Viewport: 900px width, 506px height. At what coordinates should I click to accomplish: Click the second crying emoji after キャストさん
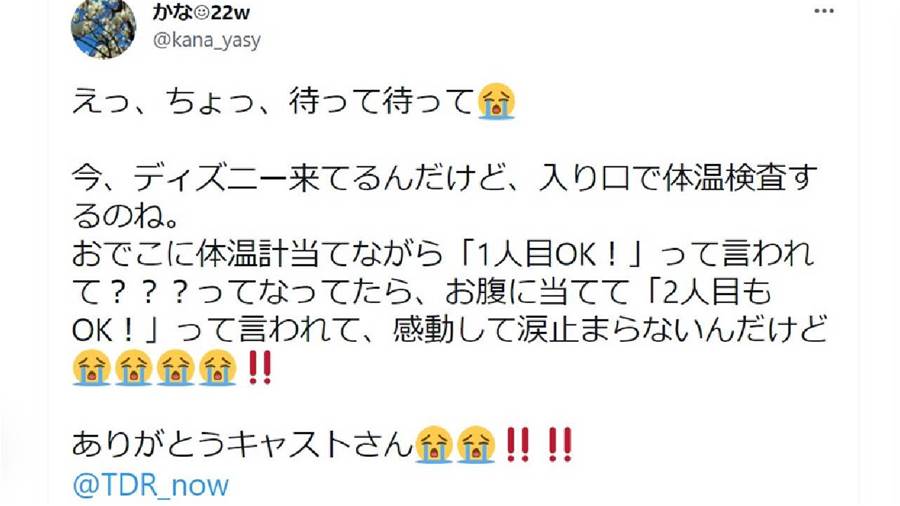(476, 445)
